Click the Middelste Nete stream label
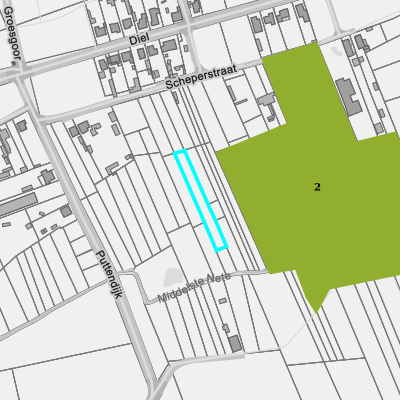The width and height of the screenshot is (400, 400). [194, 288]
